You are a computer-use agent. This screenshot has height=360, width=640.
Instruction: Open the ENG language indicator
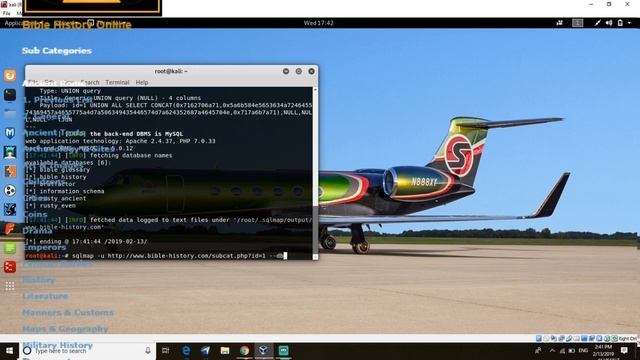583,351
